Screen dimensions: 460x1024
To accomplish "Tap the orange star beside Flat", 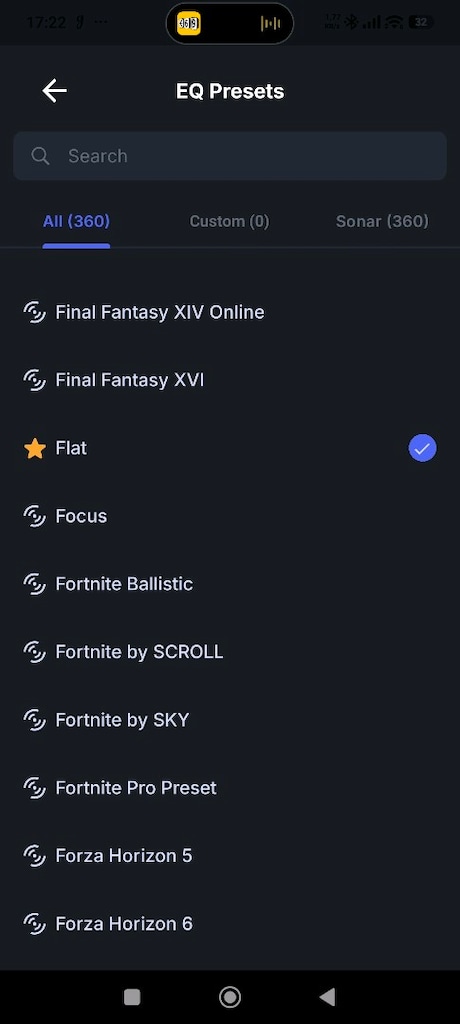I will (35, 449).
